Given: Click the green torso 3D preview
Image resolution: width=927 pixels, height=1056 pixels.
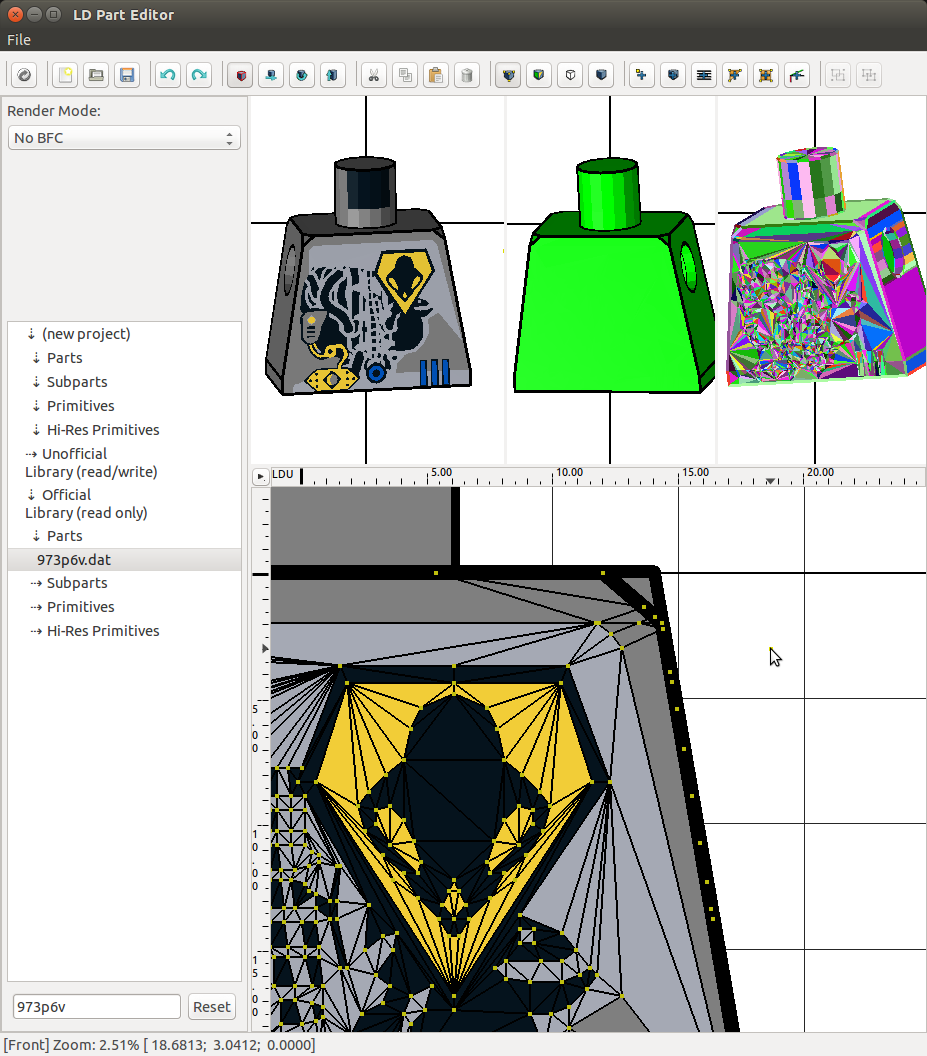Looking at the screenshot, I should (612, 276).
